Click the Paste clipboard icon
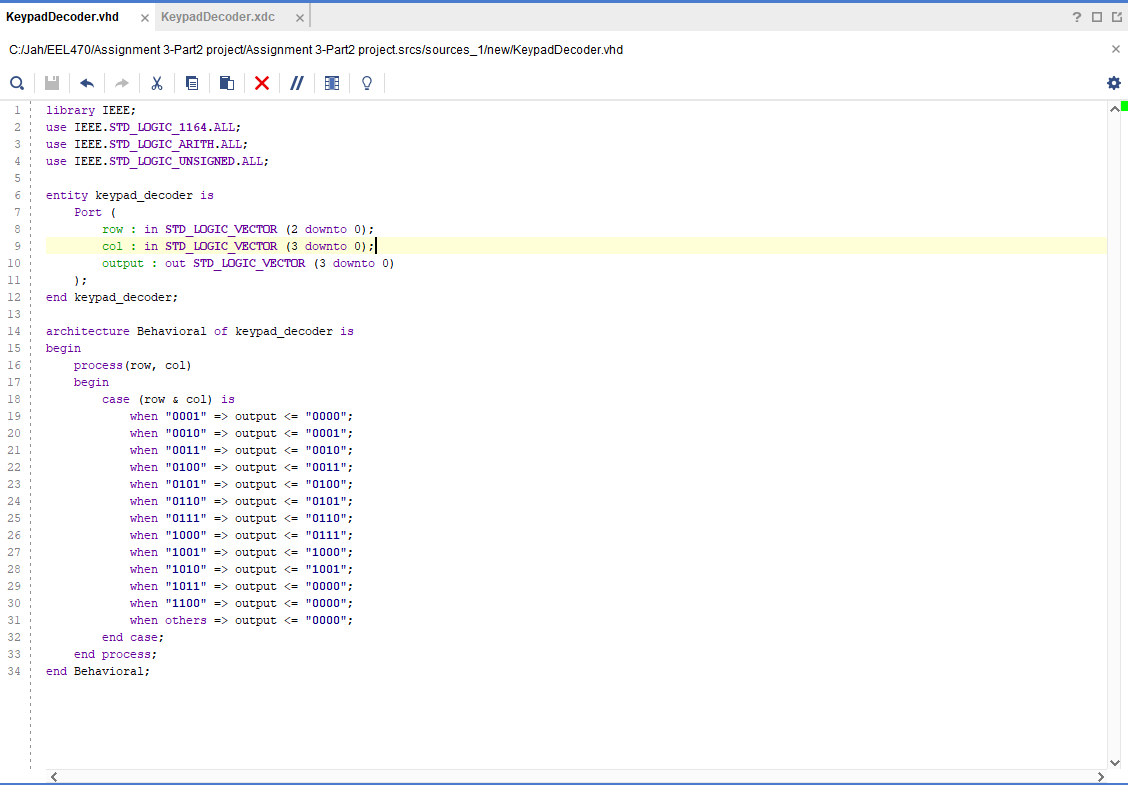Screen dimensions: 1128x785 point(227,83)
